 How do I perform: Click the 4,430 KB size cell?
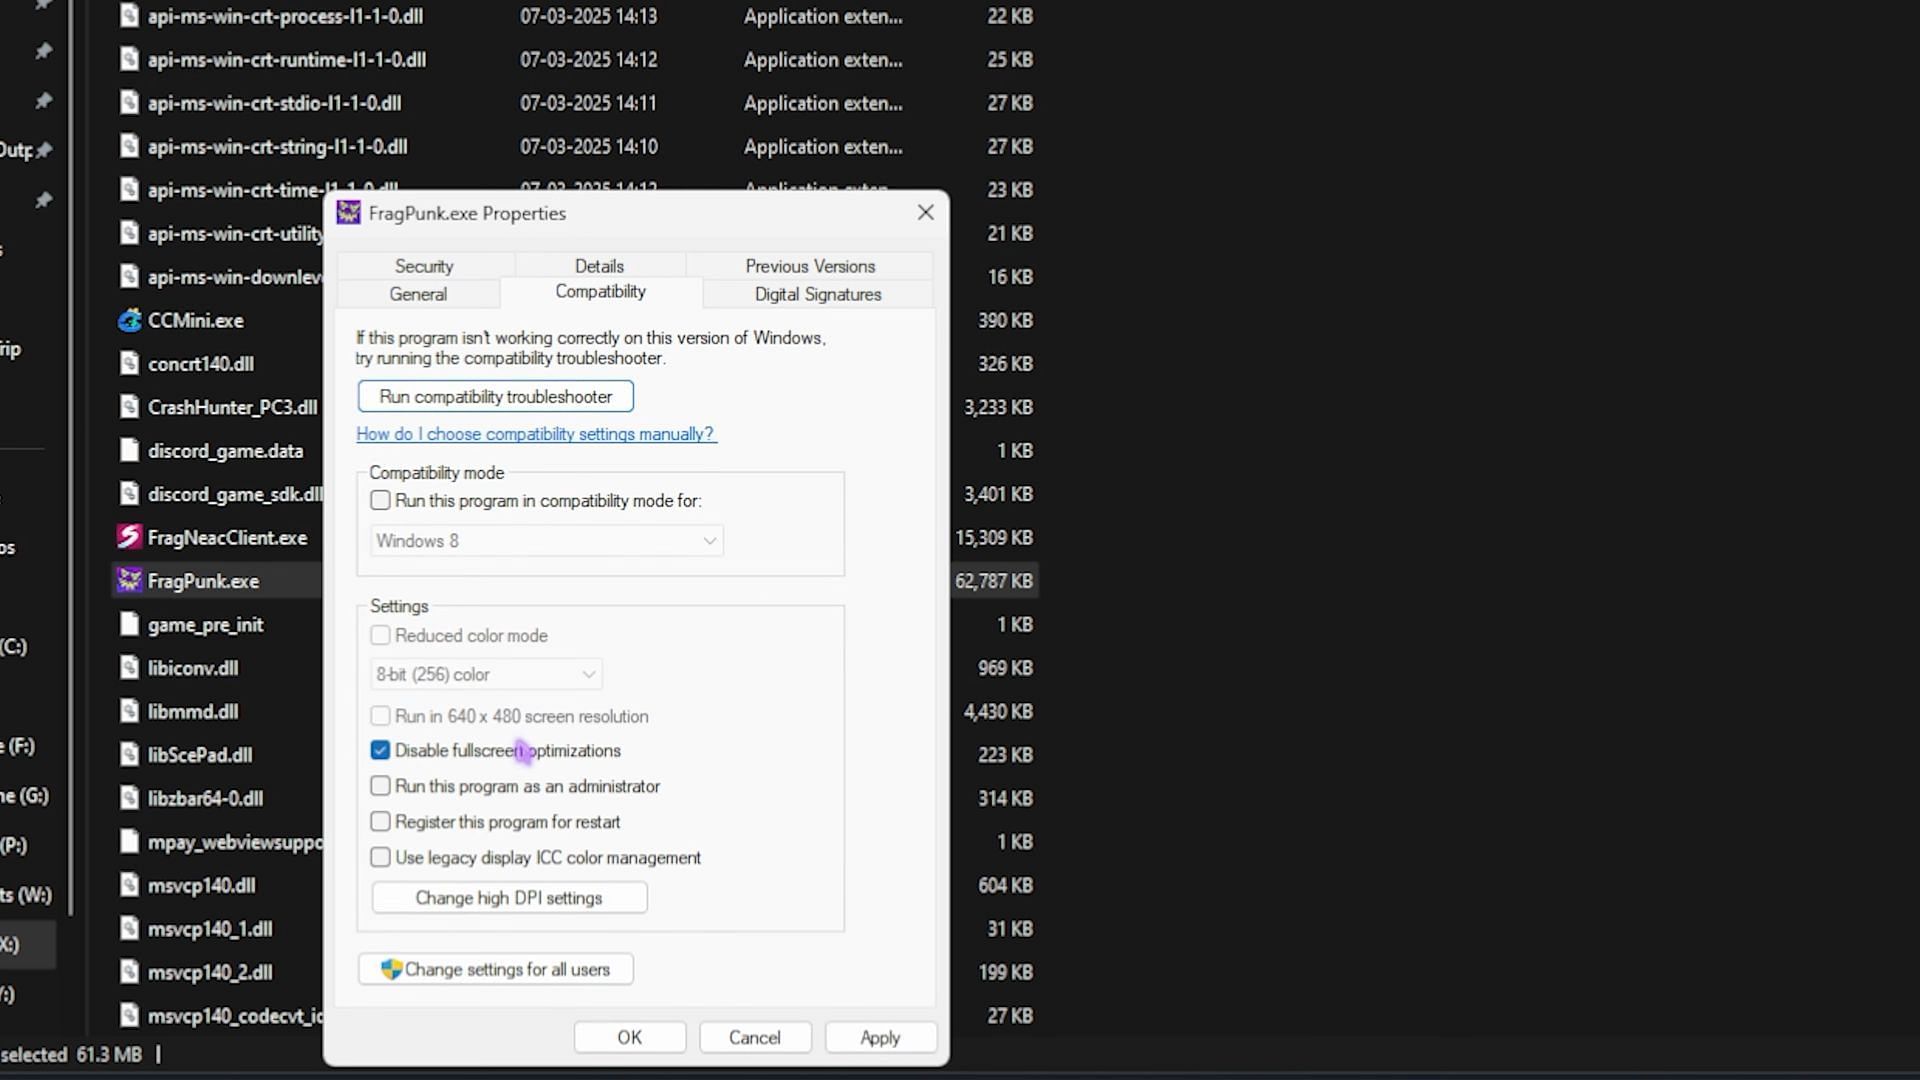[x=998, y=711]
